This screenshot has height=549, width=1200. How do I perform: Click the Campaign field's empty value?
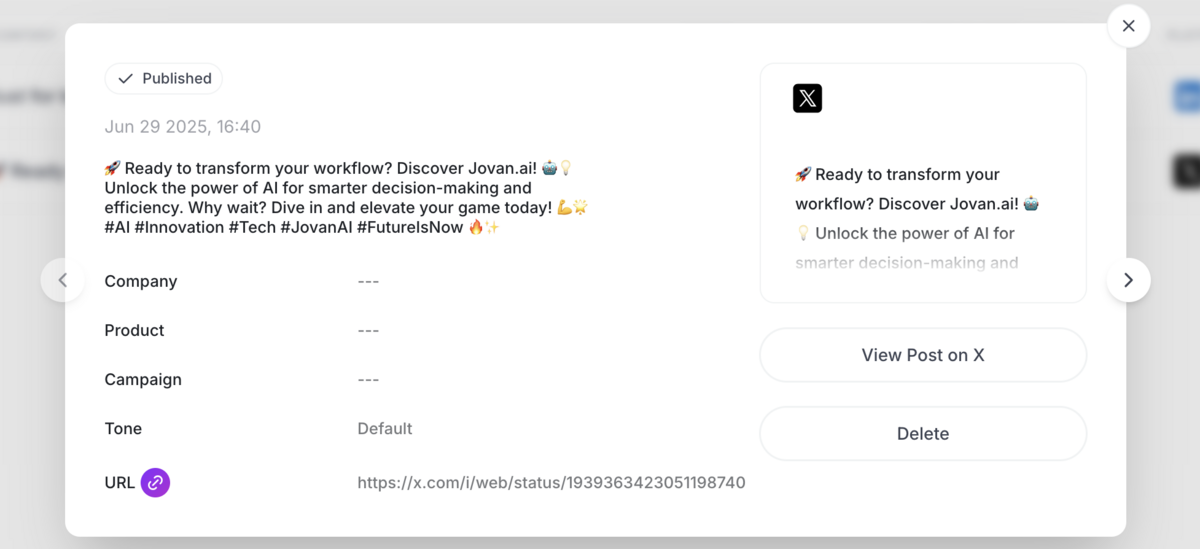coord(368,380)
